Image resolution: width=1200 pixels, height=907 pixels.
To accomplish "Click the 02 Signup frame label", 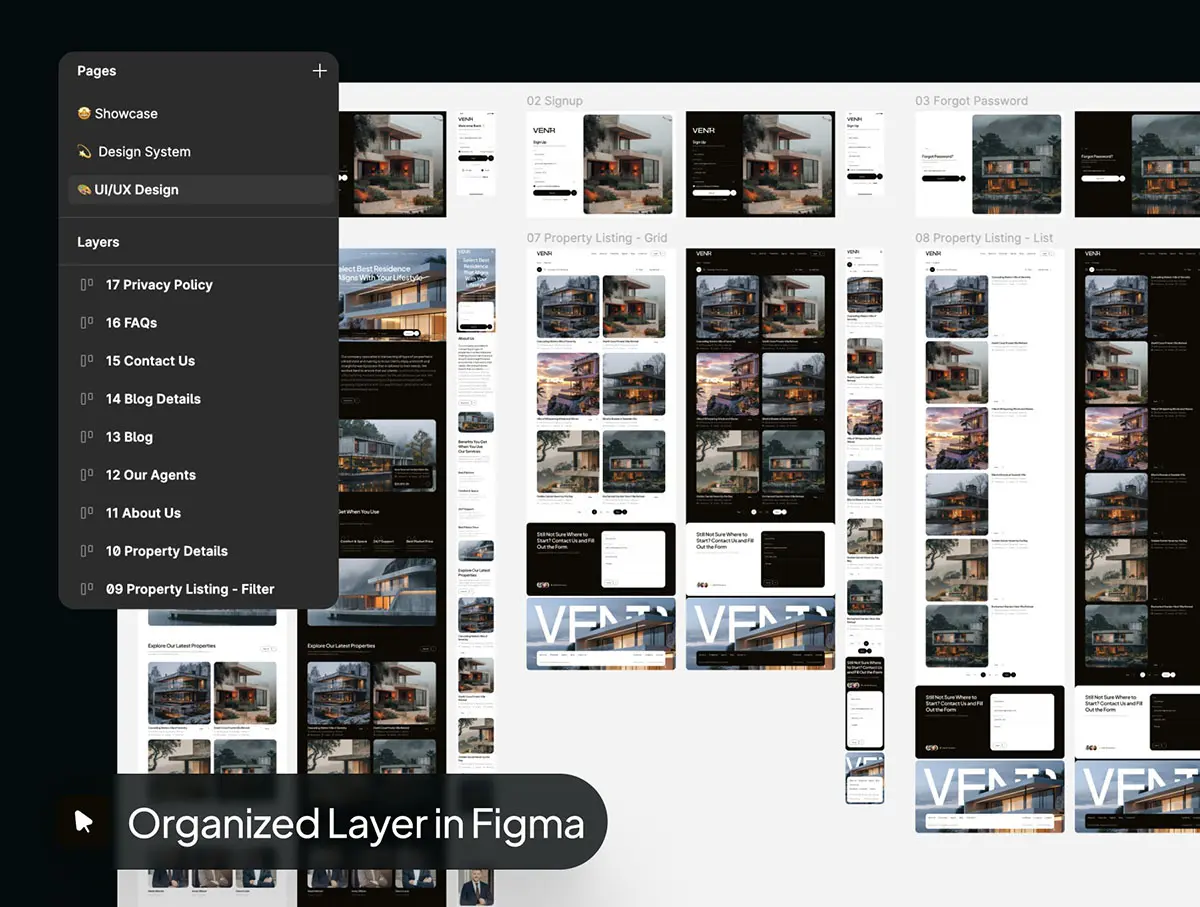I will pos(555,101).
